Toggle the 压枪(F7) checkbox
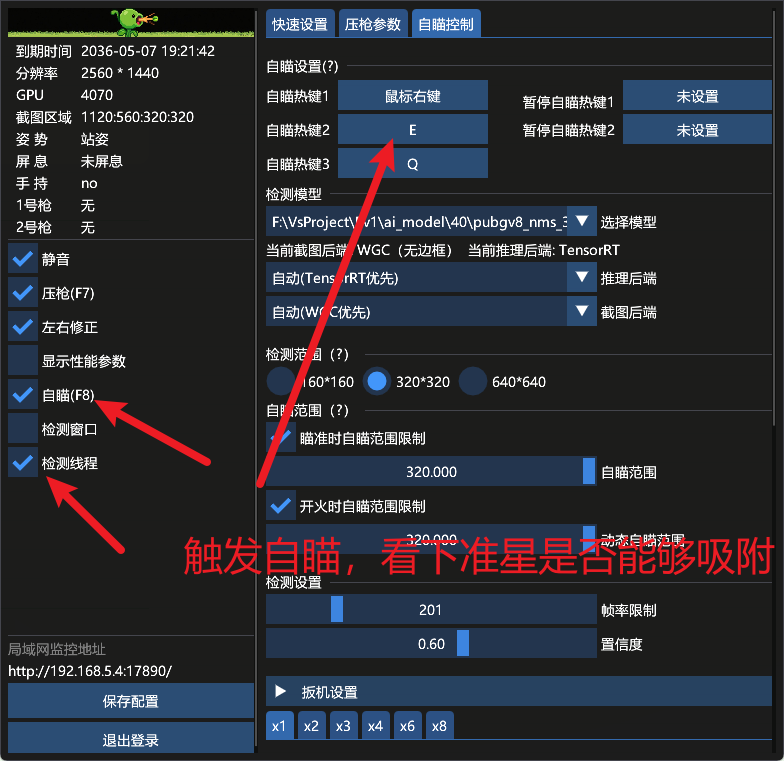The width and height of the screenshot is (784, 761). tap(22, 292)
